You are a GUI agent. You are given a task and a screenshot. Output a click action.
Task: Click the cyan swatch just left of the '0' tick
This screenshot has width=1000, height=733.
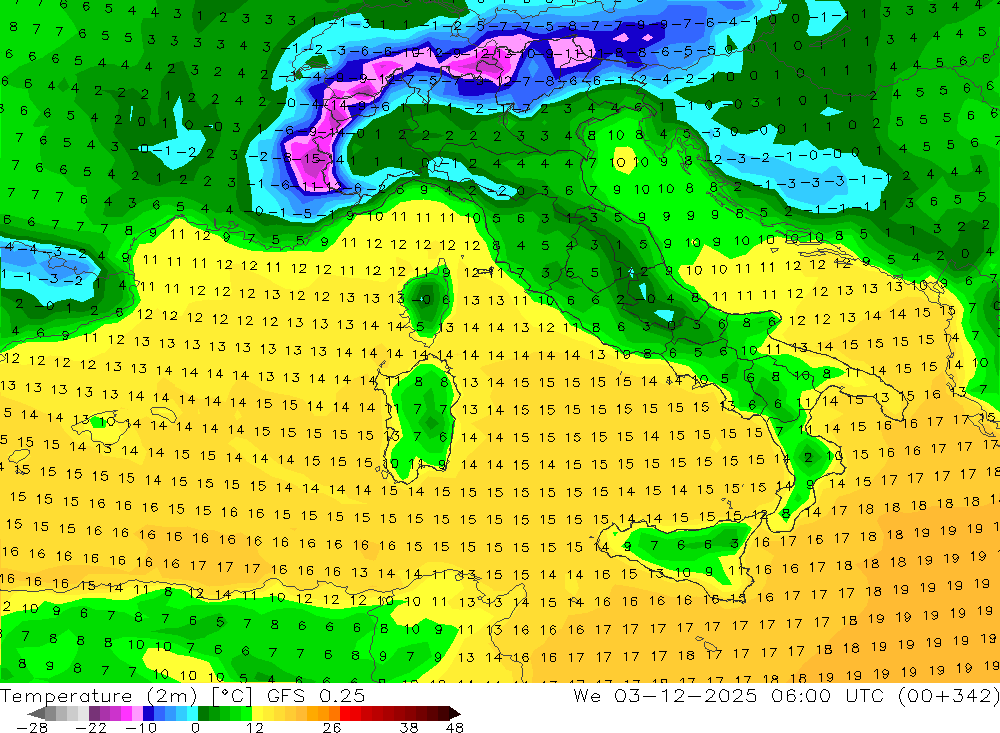(x=192, y=714)
